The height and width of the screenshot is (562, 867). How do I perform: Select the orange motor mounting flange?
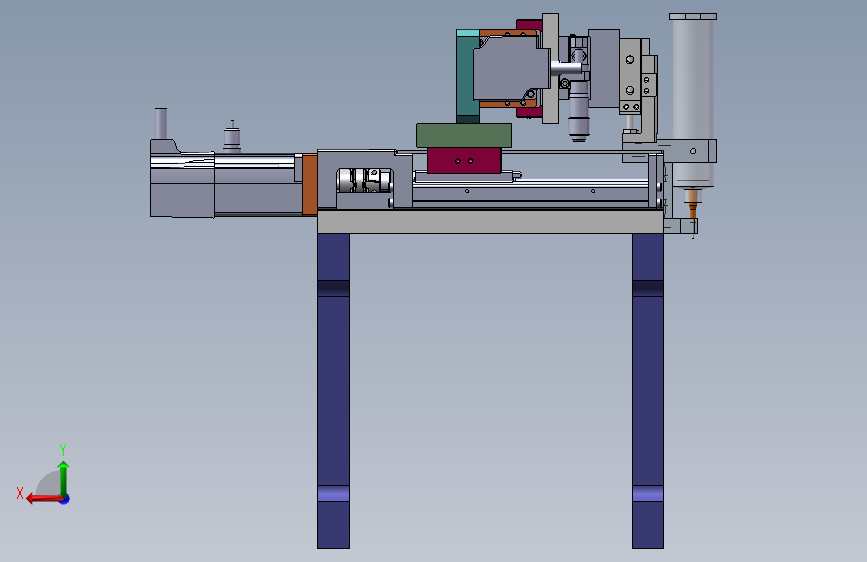[310, 185]
